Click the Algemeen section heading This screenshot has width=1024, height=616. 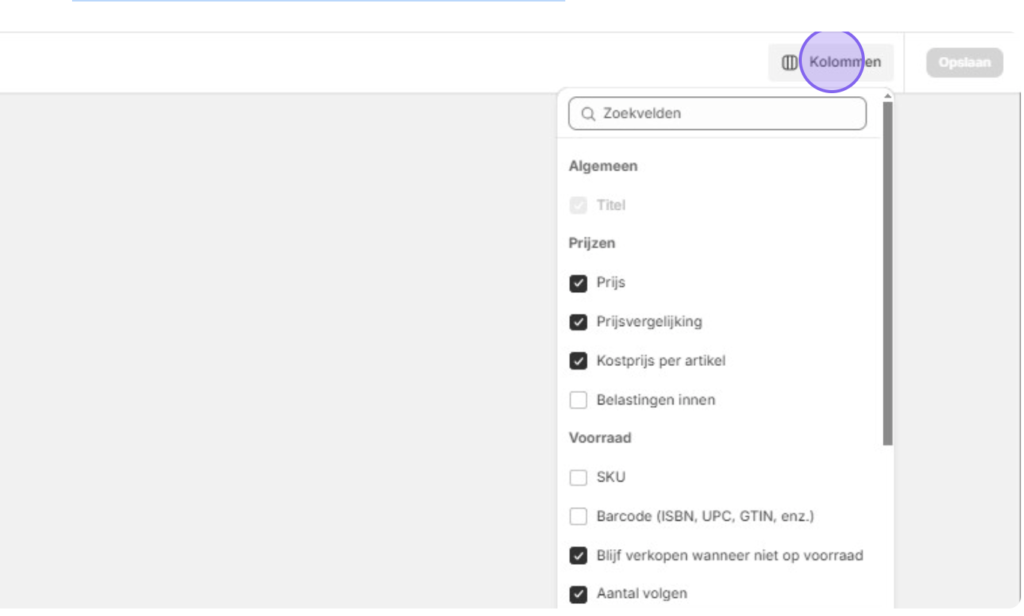[603, 166]
